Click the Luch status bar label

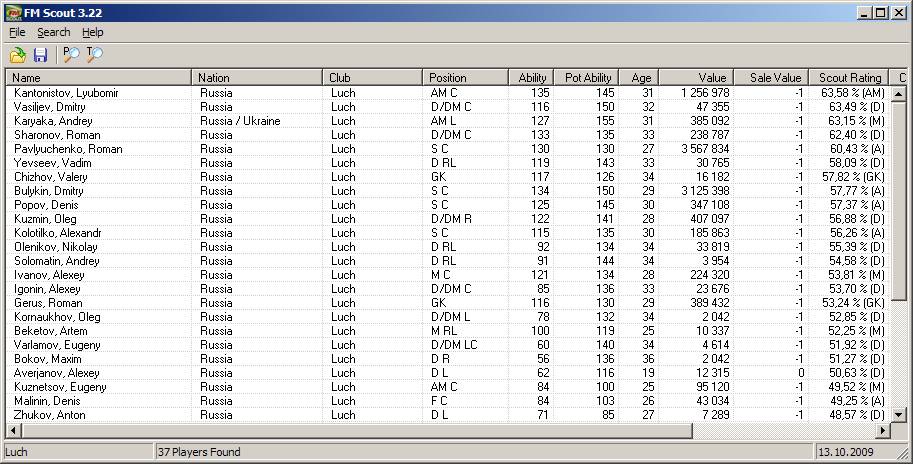click(16, 452)
